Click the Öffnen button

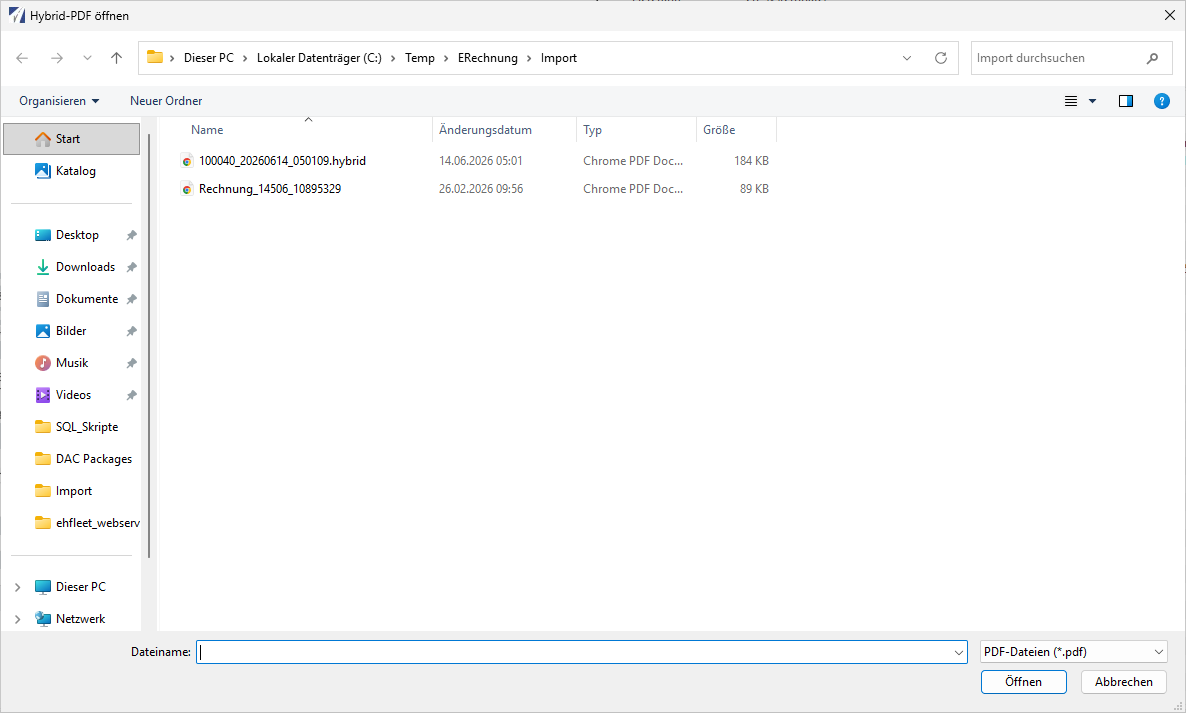pos(1023,682)
